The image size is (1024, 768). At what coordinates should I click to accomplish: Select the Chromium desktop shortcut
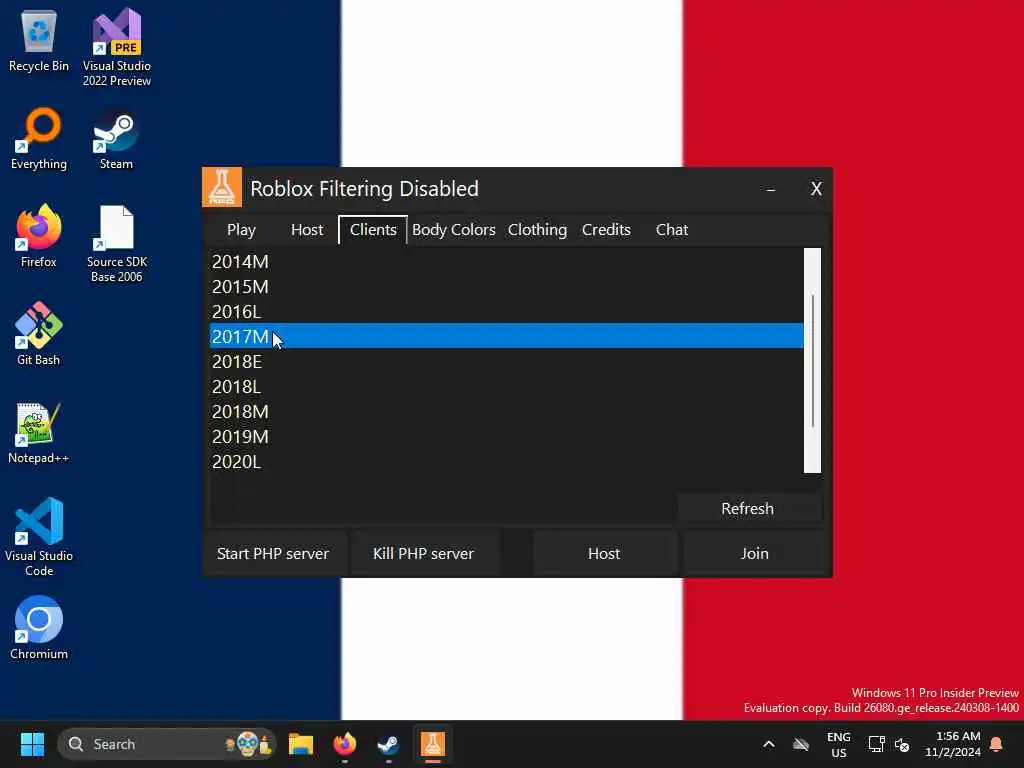tap(39, 628)
